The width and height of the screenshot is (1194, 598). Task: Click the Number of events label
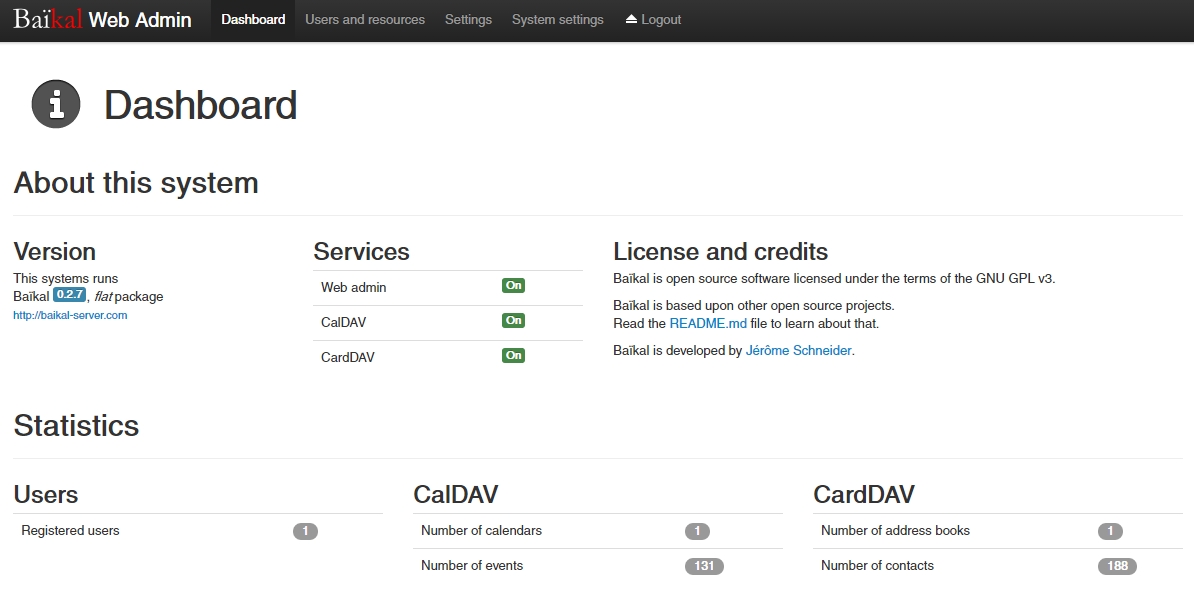point(472,566)
